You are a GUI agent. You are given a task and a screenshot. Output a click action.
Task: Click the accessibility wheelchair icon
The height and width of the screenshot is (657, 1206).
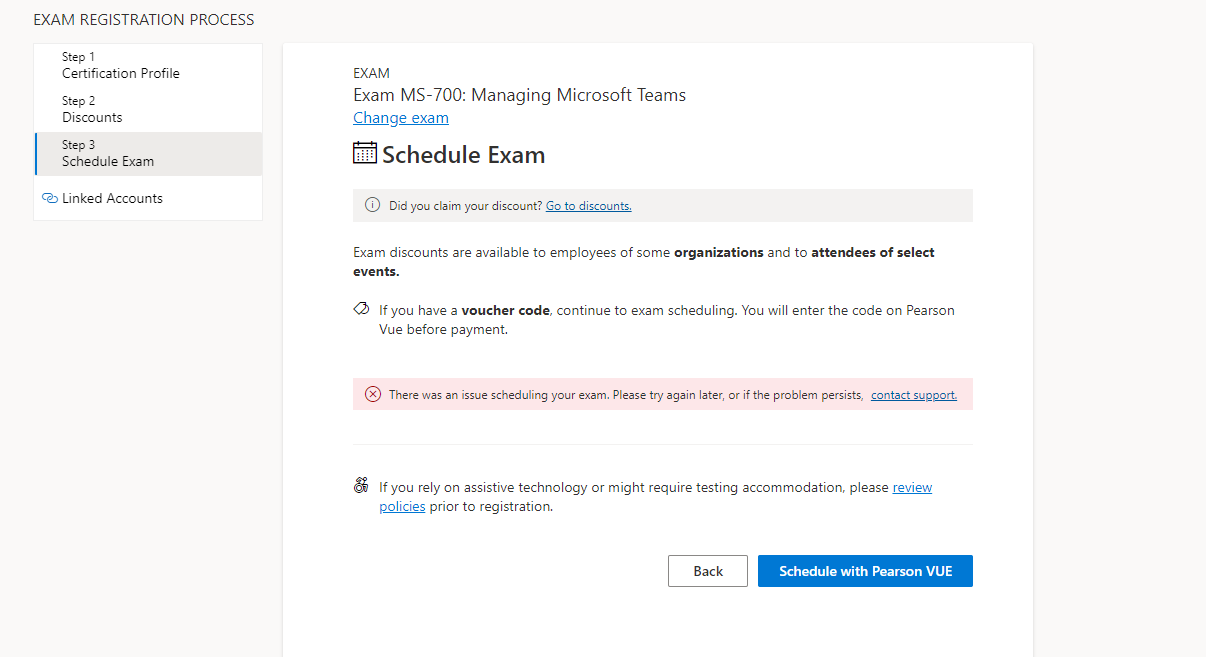point(361,486)
